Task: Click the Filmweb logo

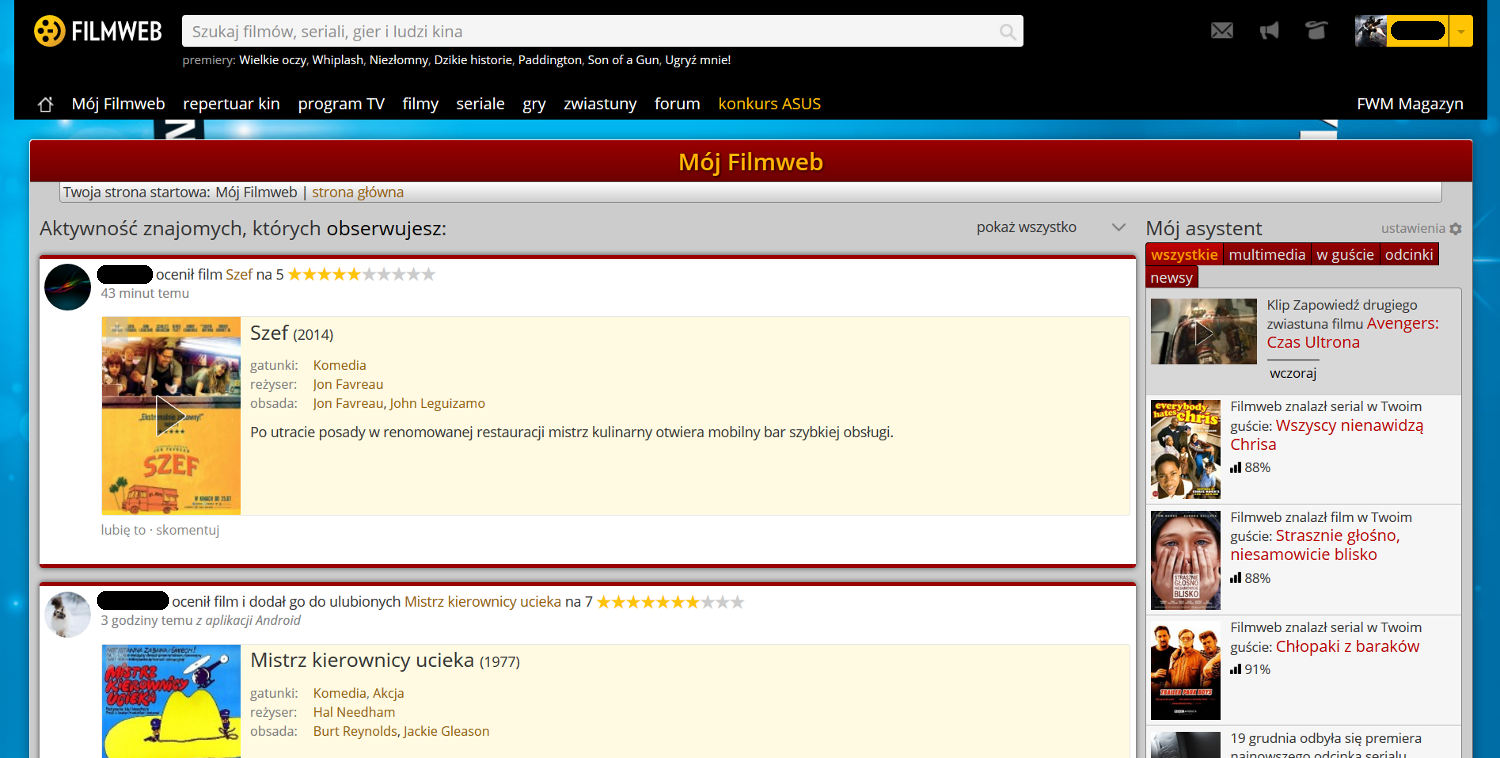Action: (98, 31)
